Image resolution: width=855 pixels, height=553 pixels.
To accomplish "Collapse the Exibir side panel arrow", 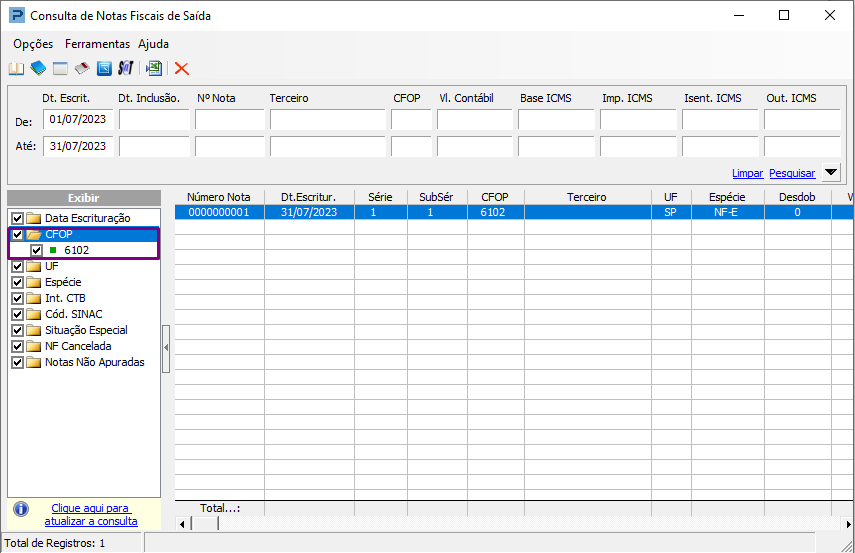I will [166, 348].
